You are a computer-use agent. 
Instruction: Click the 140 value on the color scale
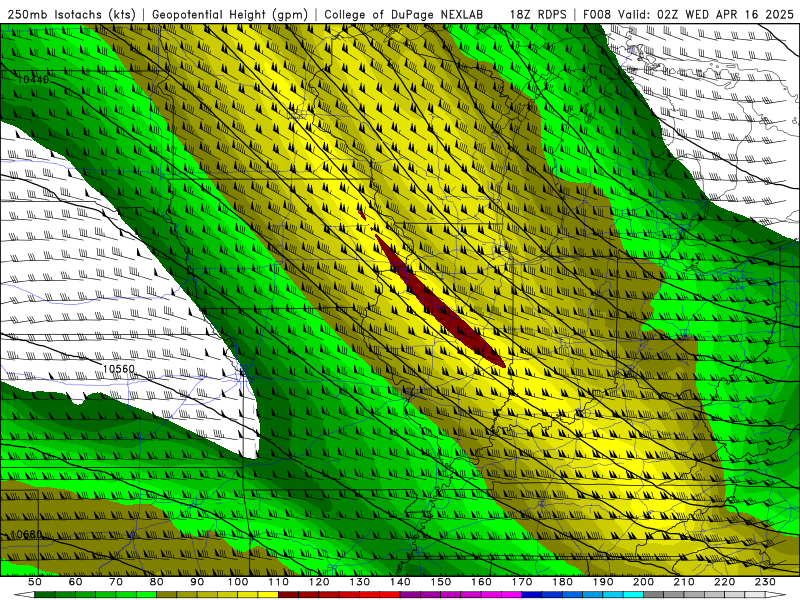400,582
